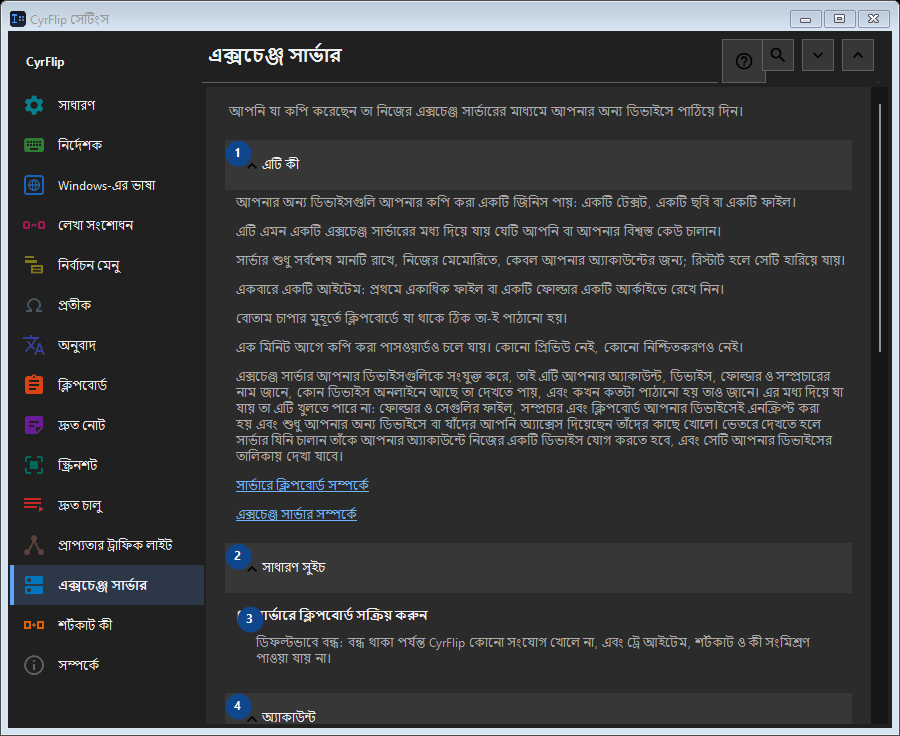
Task: Switch to দ্রুত চালু section
Action: coord(107,505)
